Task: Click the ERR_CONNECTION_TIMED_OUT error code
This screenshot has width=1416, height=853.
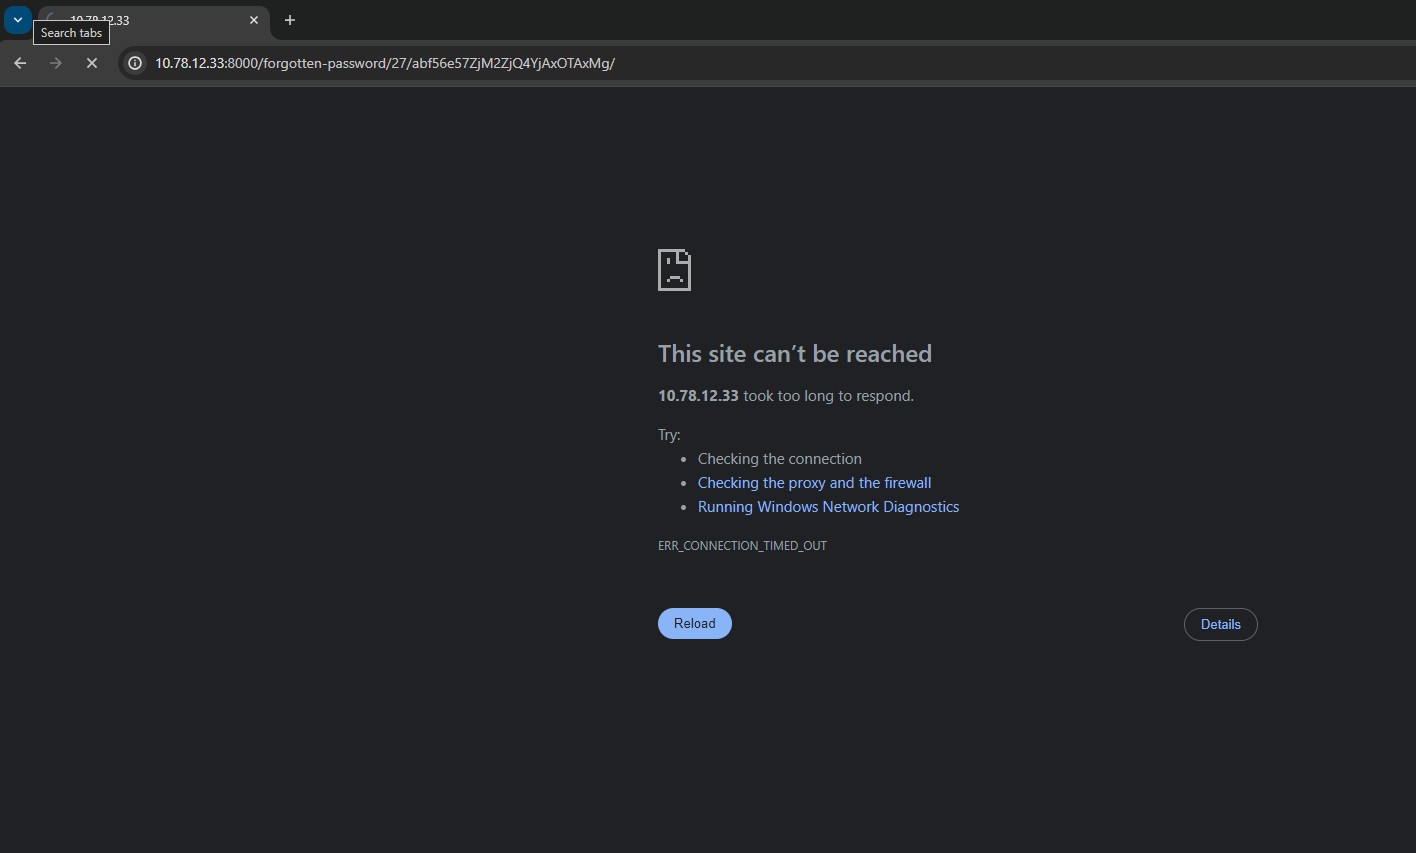Action: click(742, 546)
